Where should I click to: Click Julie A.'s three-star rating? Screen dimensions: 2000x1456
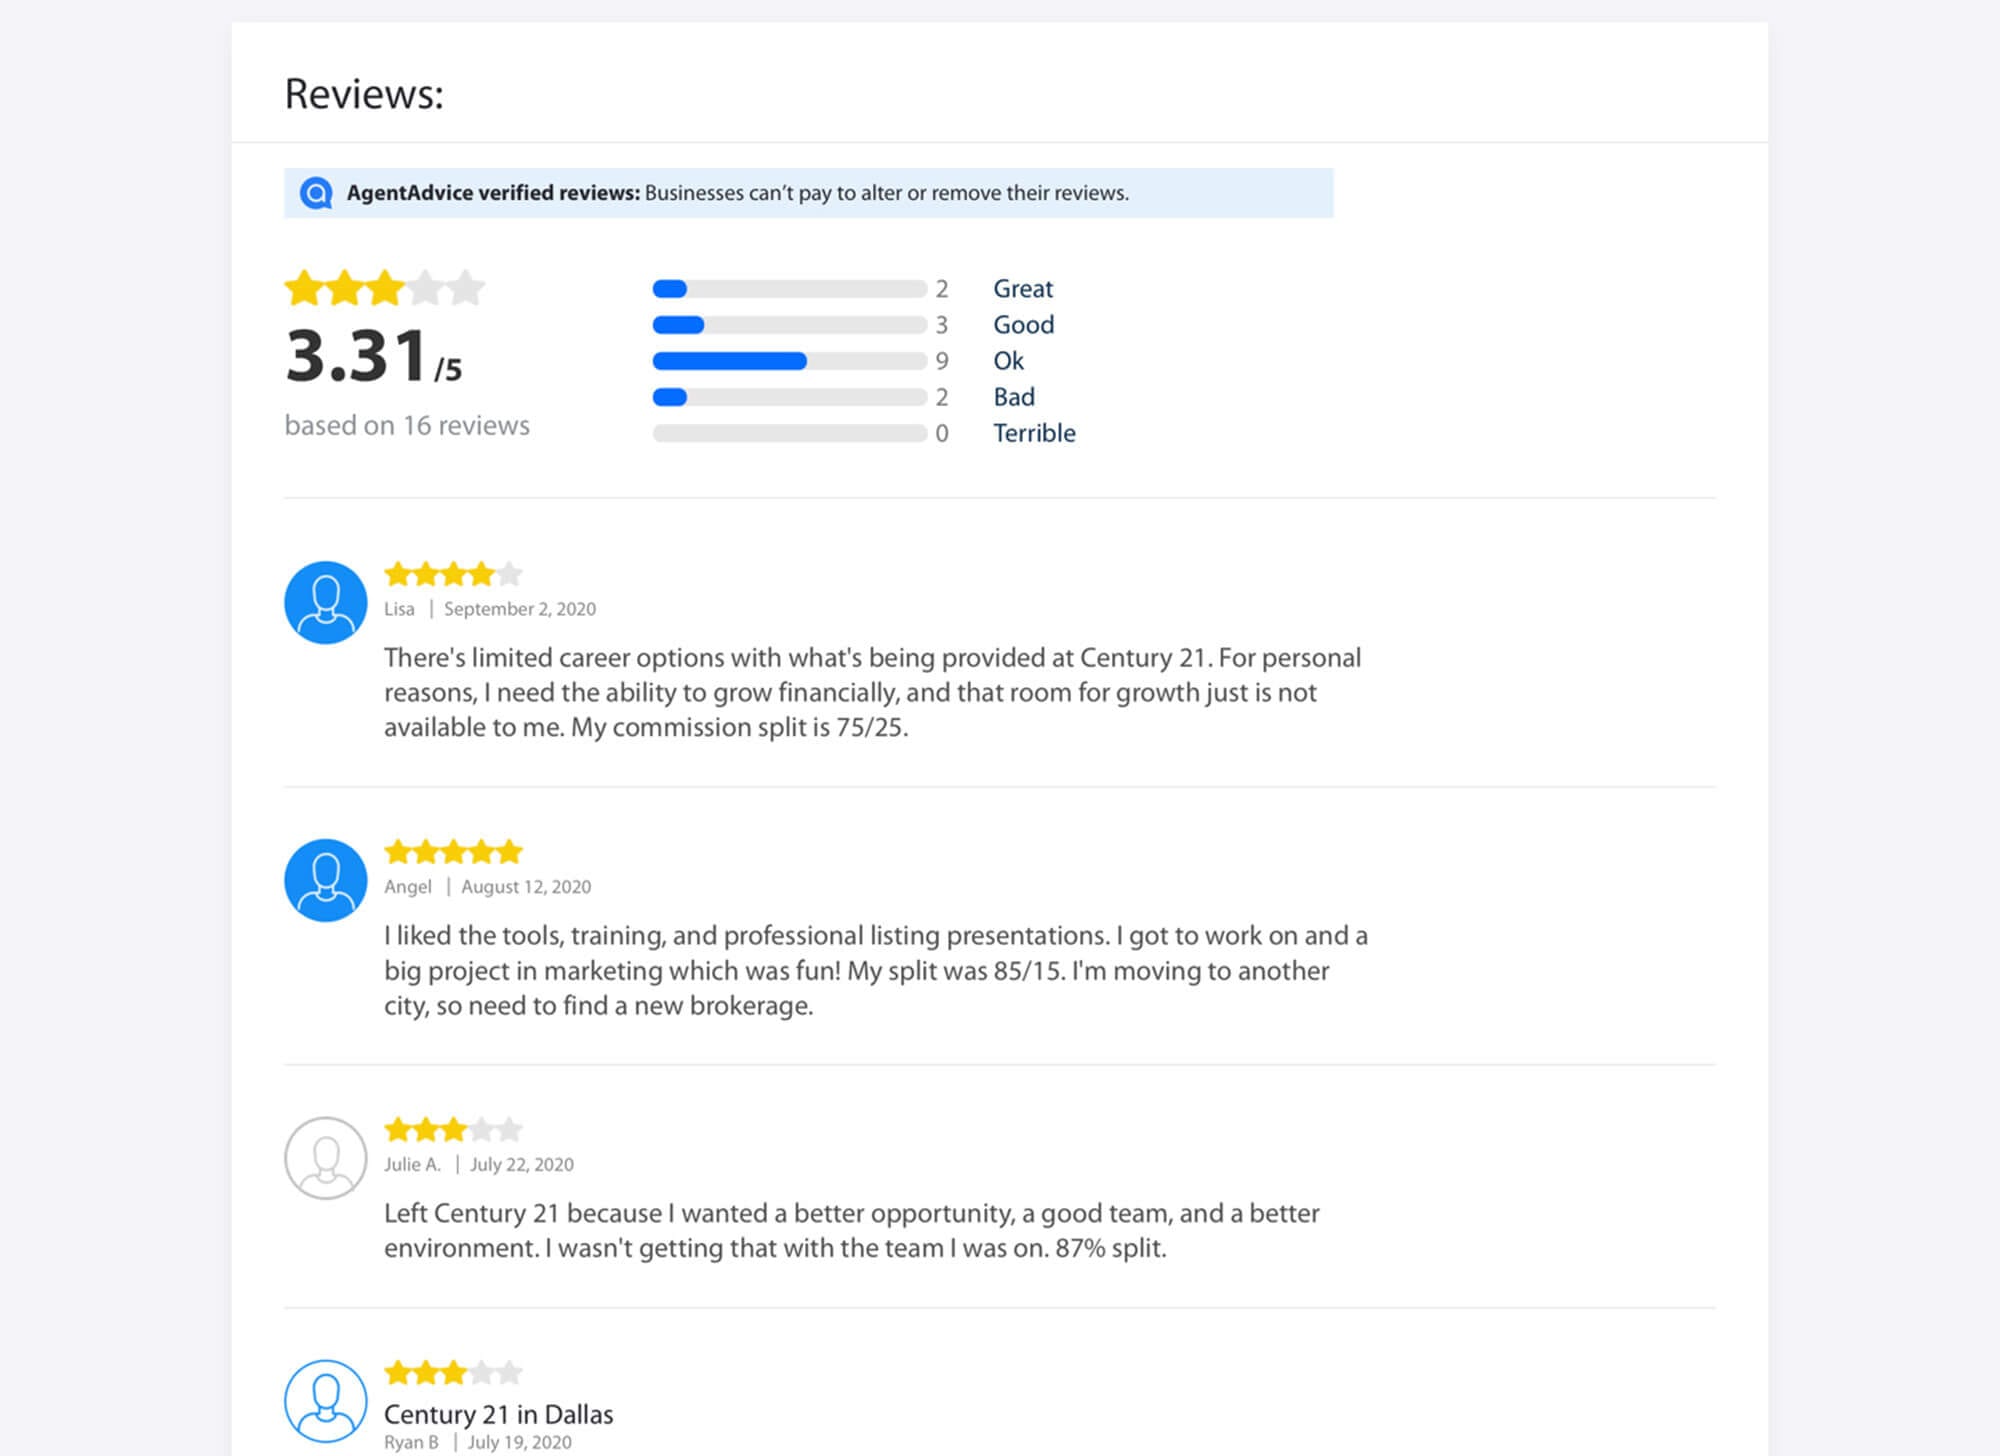pyautogui.click(x=454, y=1130)
